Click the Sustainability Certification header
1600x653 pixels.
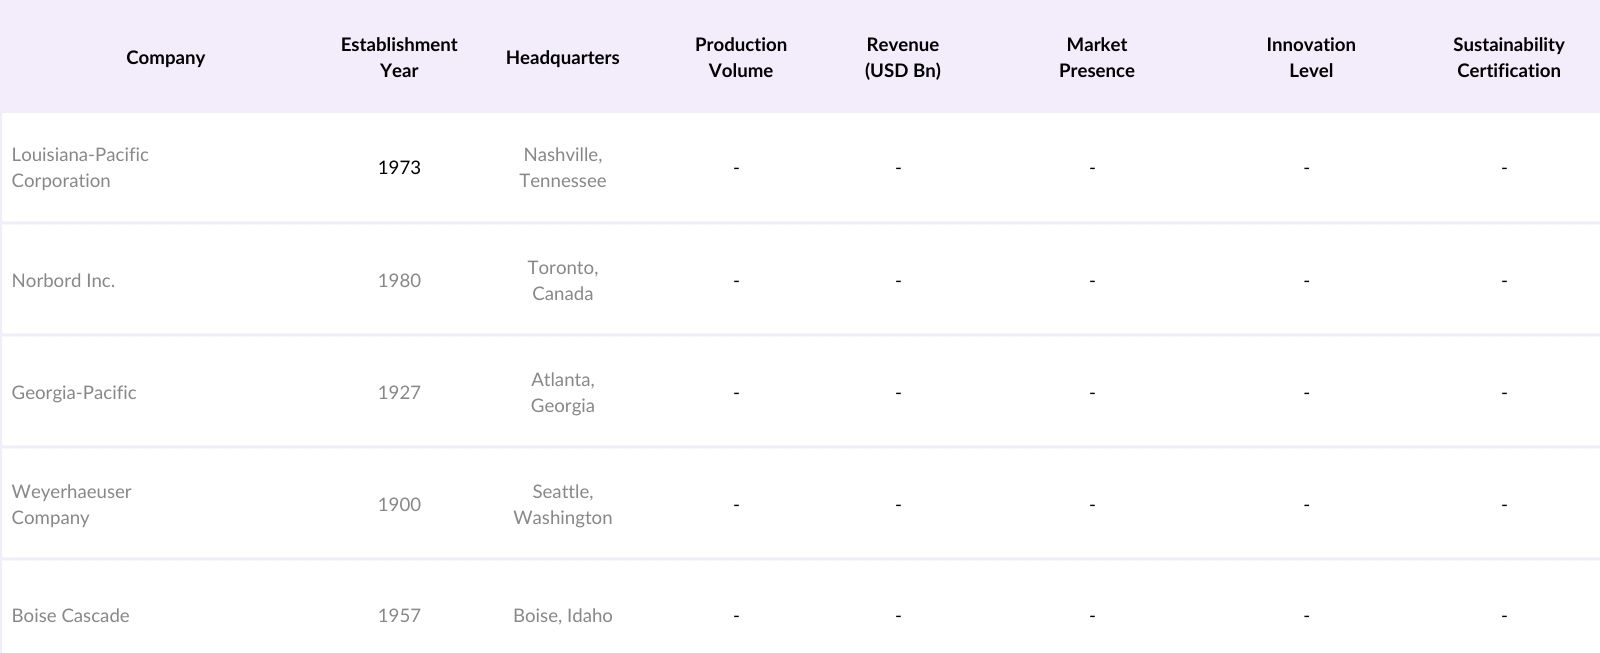click(x=1508, y=57)
